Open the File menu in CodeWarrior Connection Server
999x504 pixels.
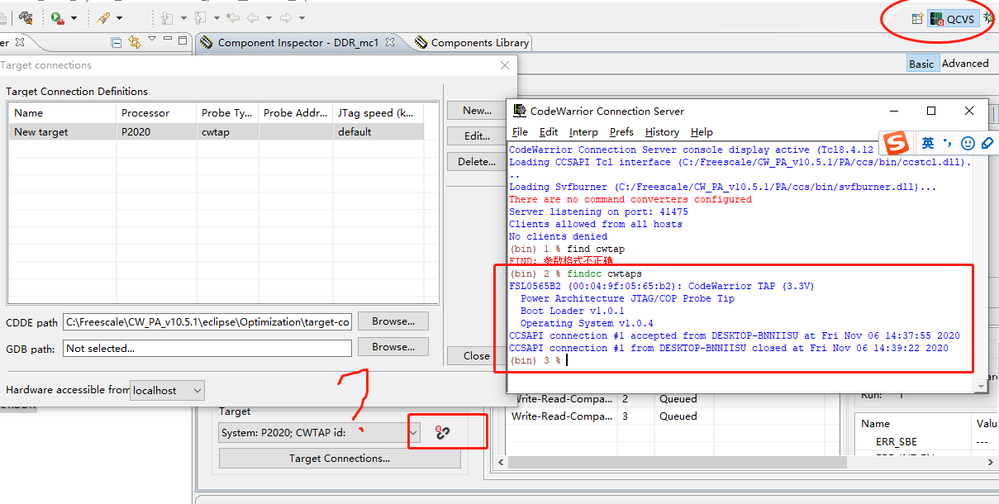(520, 132)
